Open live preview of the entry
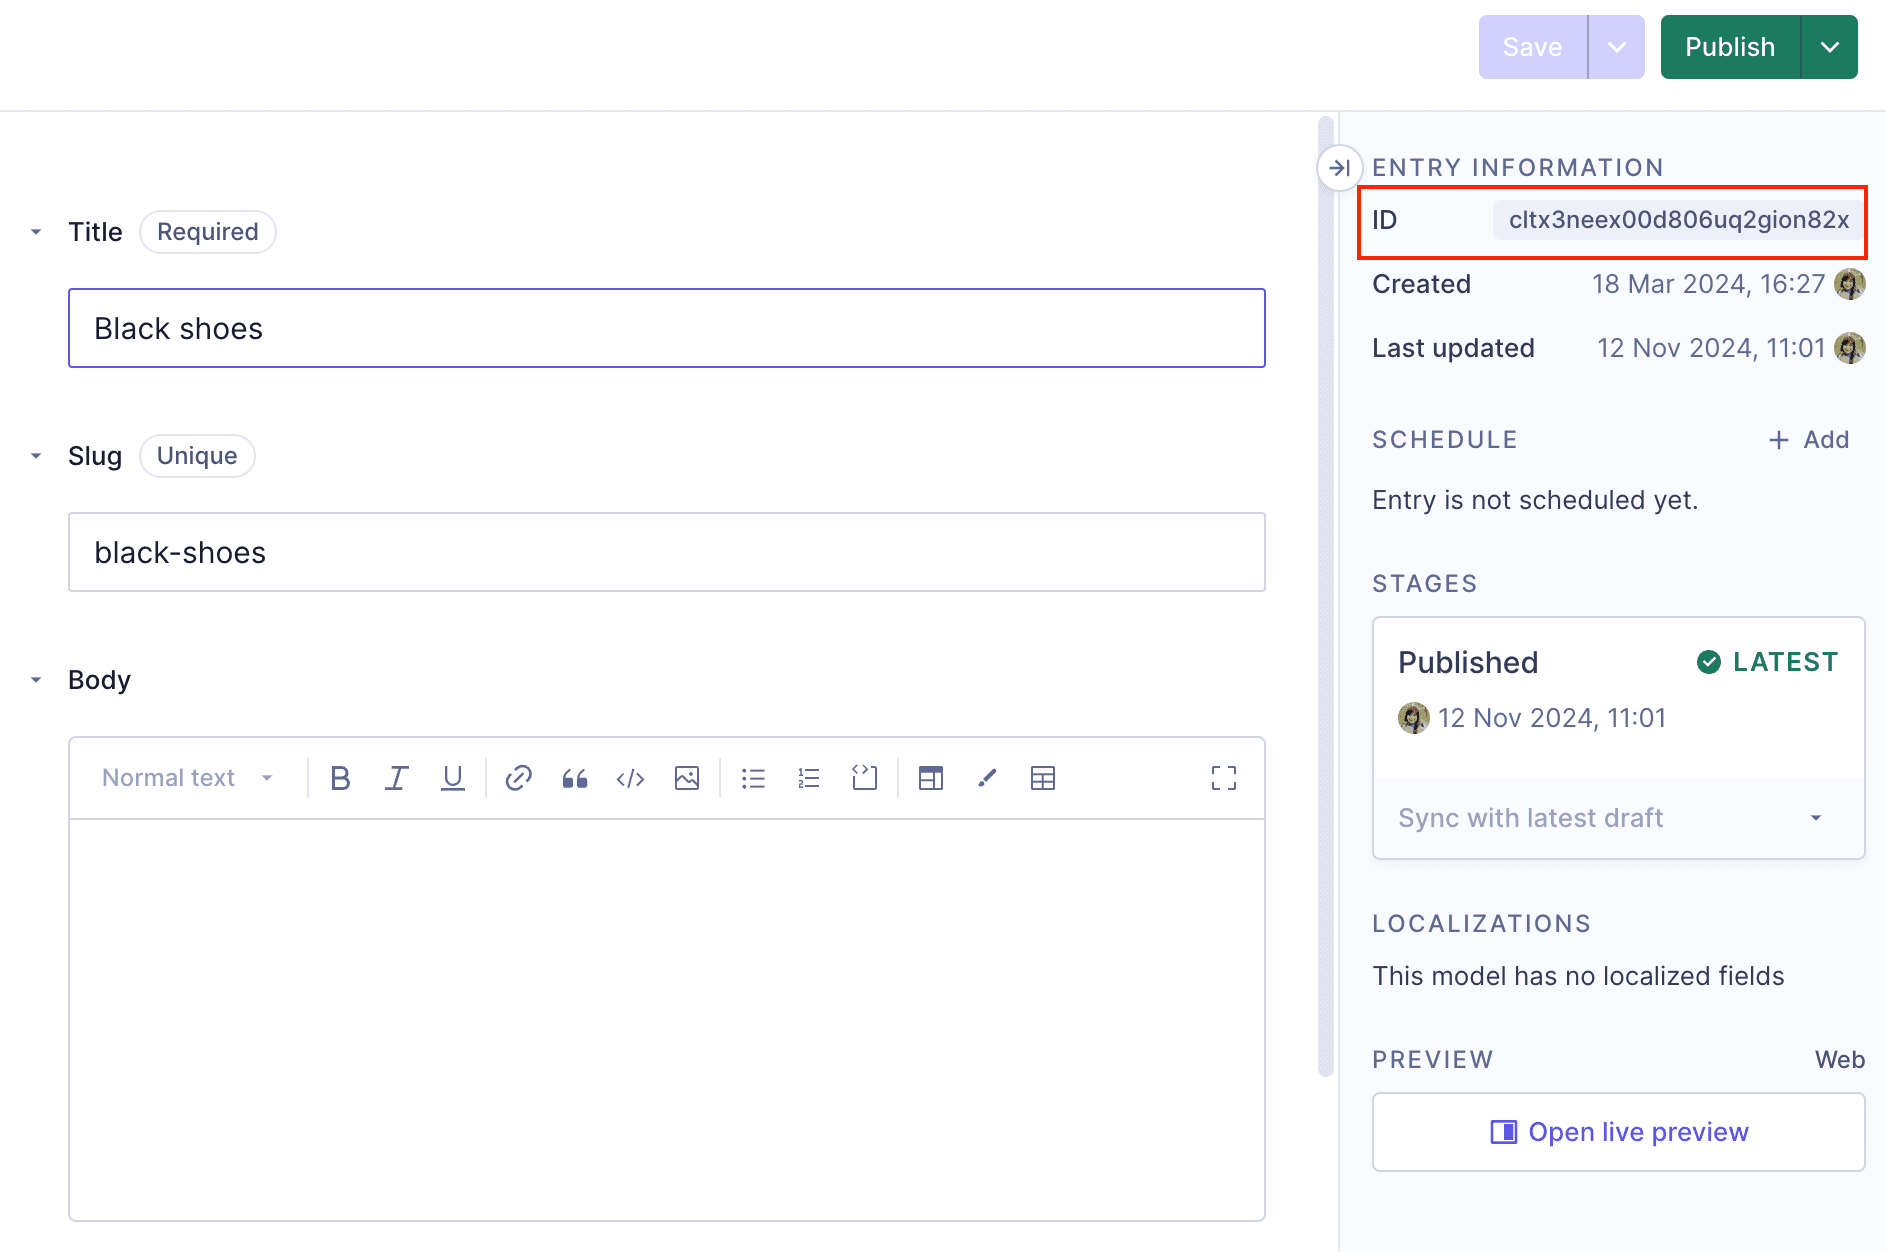Image resolution: width=1886 pixels, height=1252 pixels. click(x=1618, y=1131)
